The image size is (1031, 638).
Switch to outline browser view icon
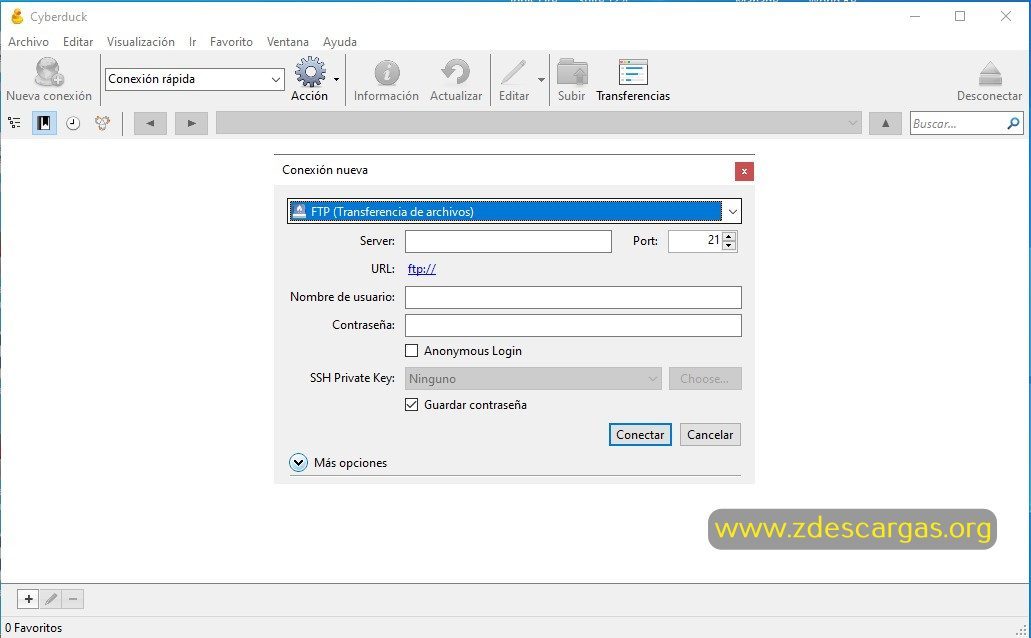[14, 123]
